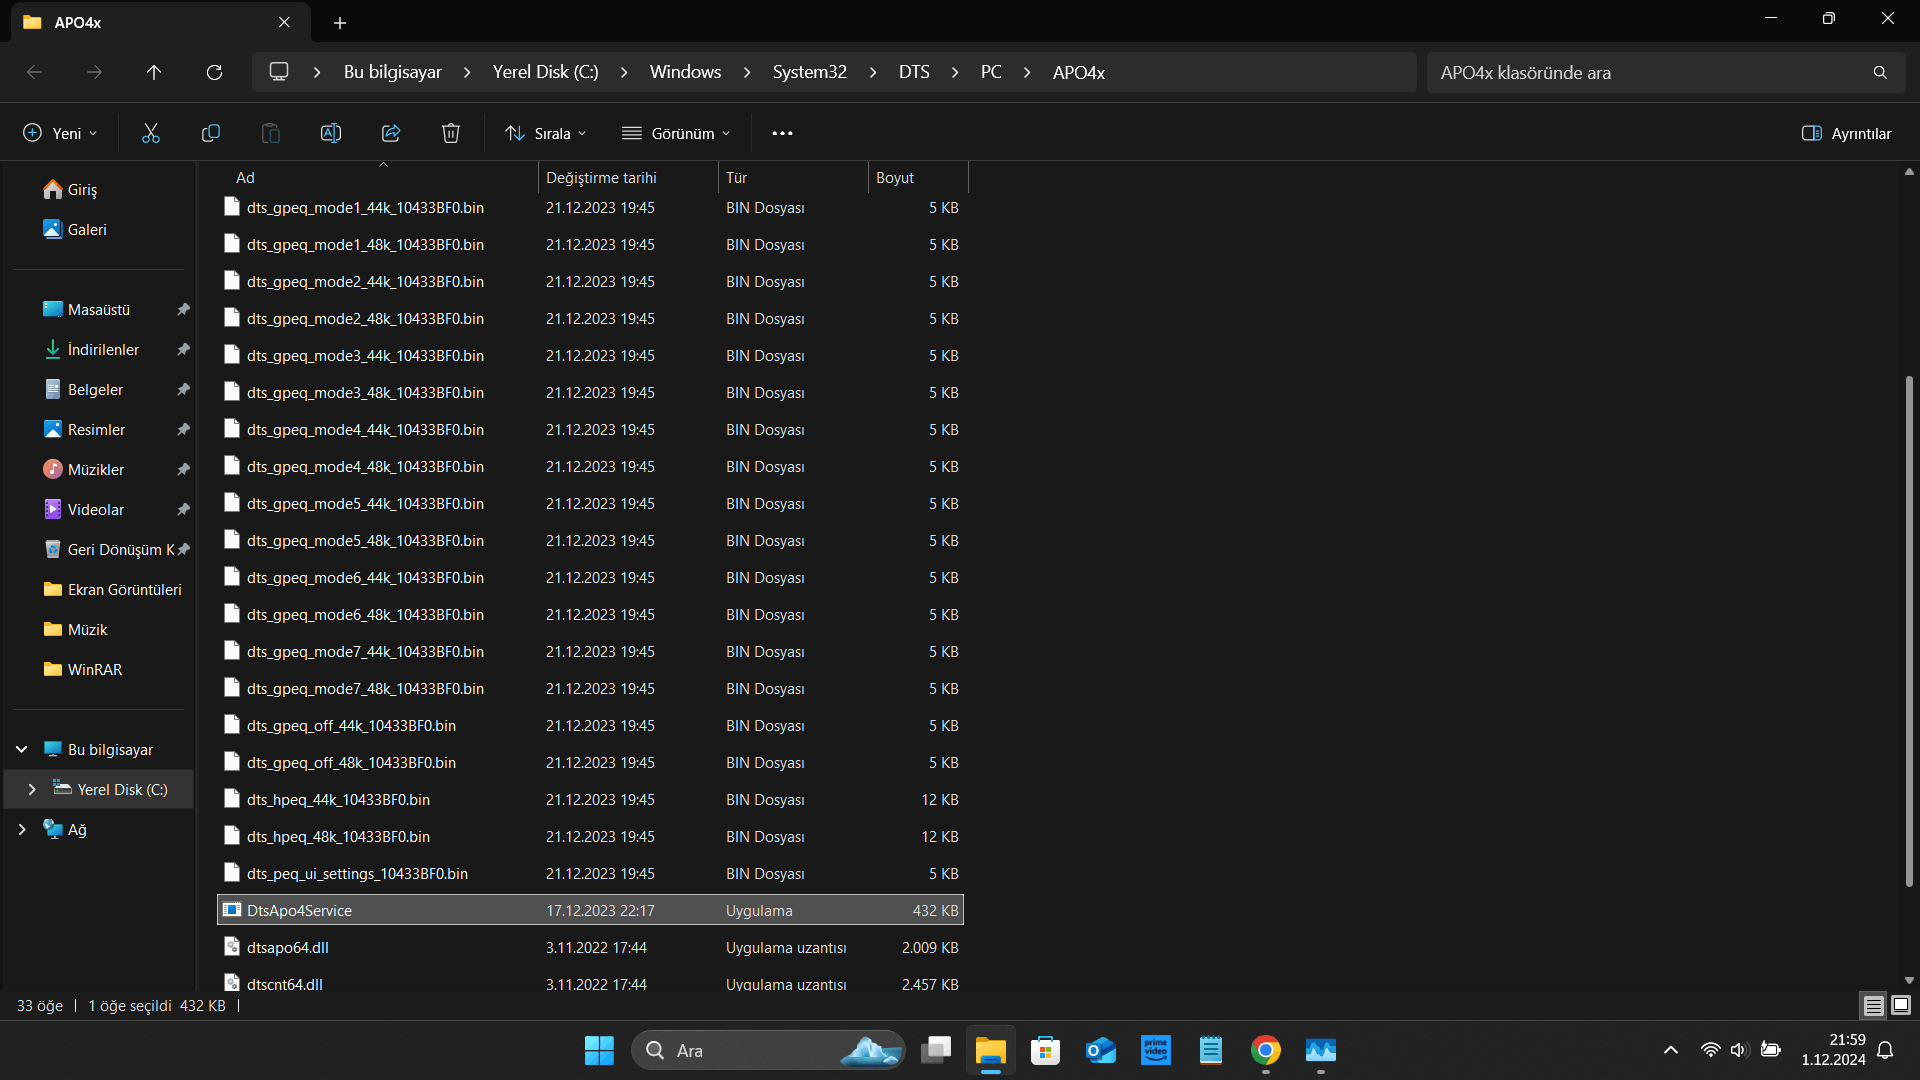Click the Delete trash icon
The width and height of the screenshot is (1920, 1080).
pos(451,133)
